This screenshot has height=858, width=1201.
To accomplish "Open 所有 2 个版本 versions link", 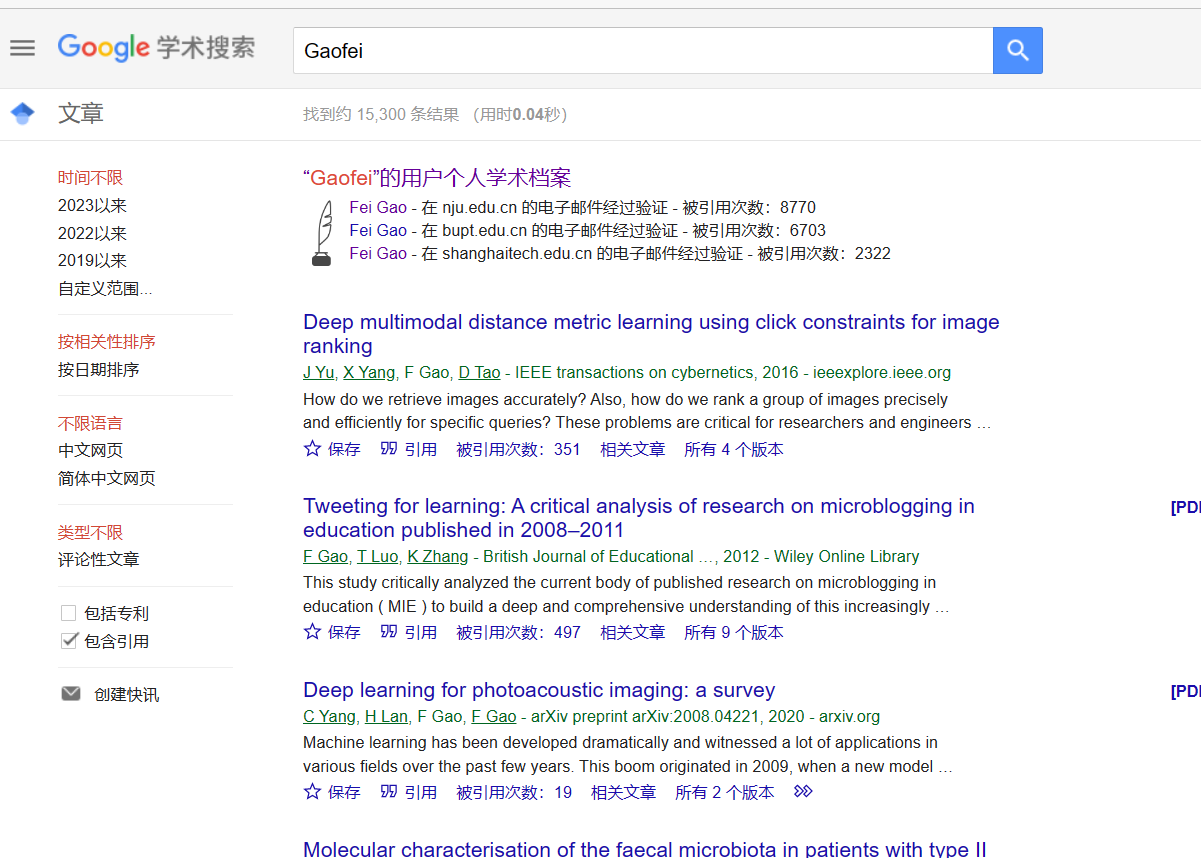I will (725, 793).
